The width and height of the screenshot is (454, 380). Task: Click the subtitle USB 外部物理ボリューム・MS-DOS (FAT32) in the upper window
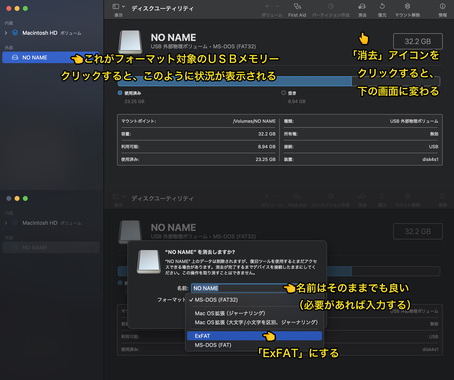(x=203, y=46)
